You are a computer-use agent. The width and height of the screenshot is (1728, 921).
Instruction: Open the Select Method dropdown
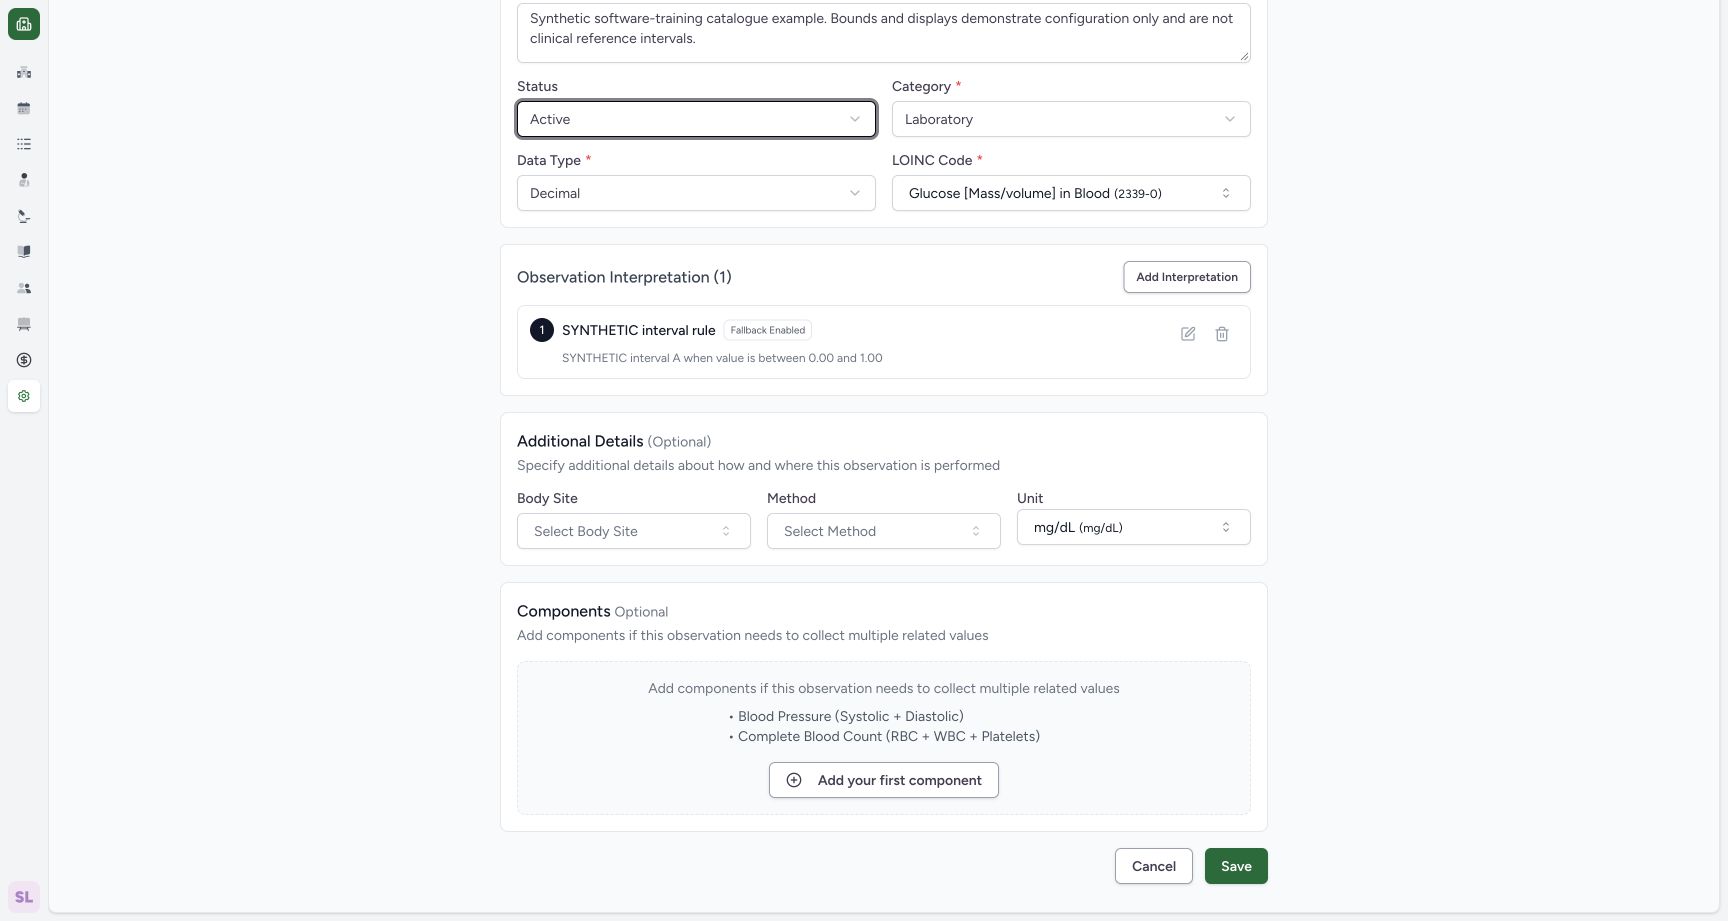click(x=884, y=531)
